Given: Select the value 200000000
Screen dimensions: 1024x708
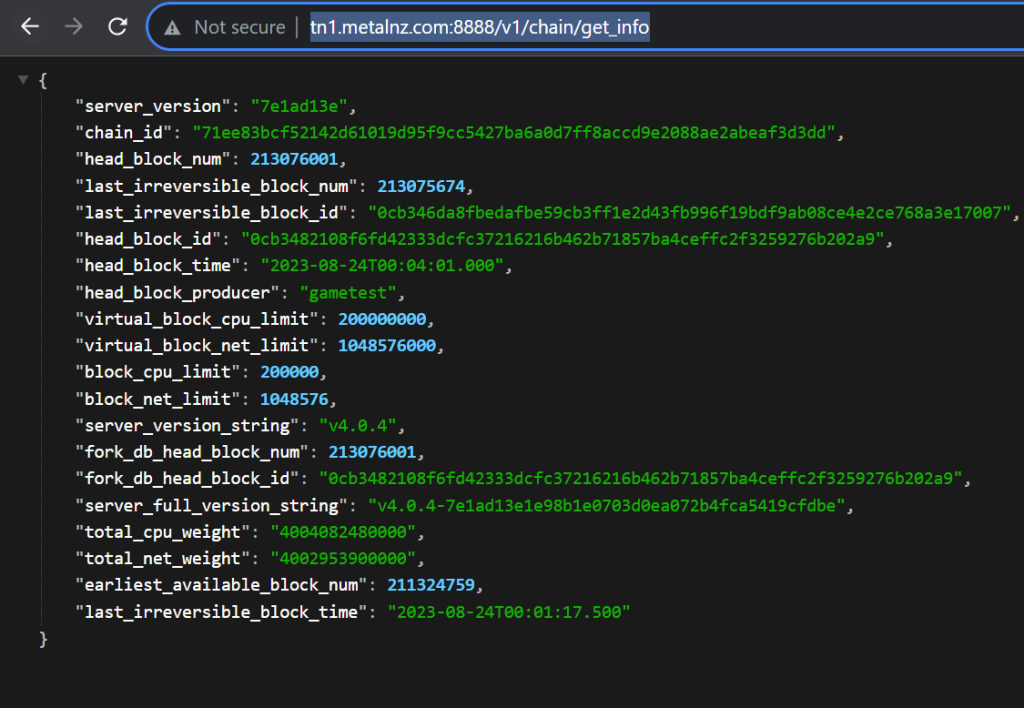Looking at the screenshot, I should [382, 319].
